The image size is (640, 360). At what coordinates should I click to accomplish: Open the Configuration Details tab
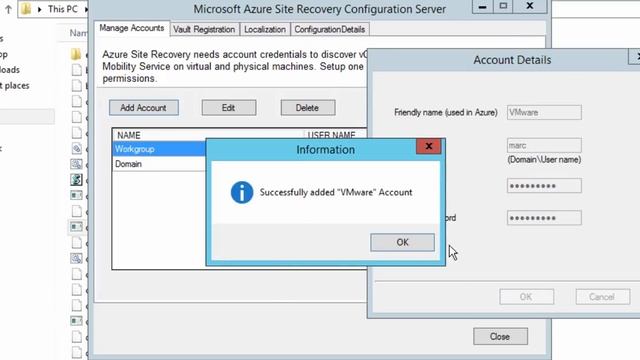pyautogui.click(x=329, y=29)
